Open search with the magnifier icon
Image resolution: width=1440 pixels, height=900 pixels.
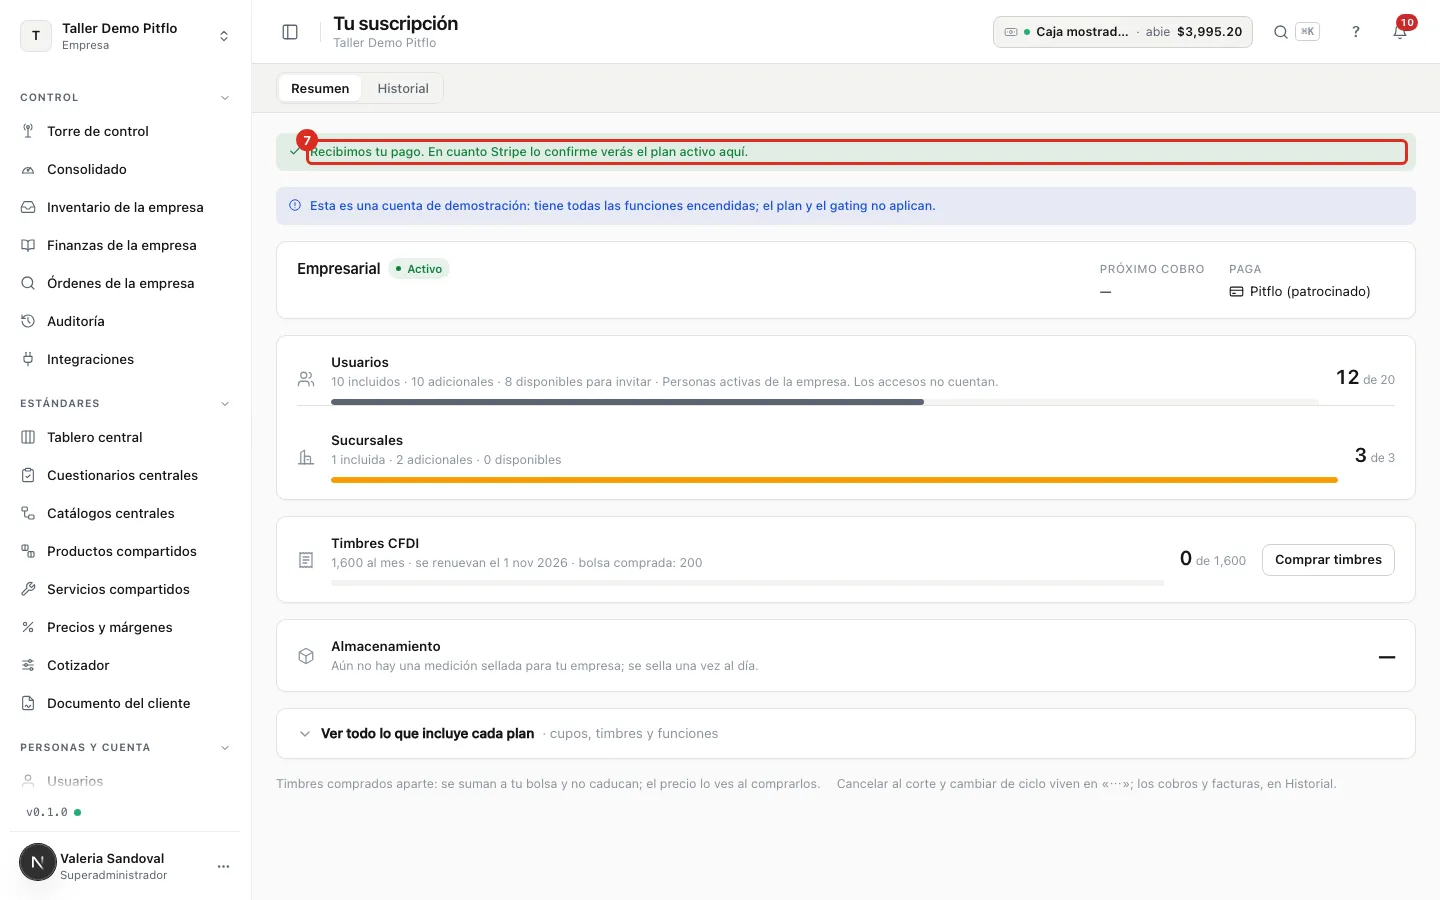[1281, 32]
